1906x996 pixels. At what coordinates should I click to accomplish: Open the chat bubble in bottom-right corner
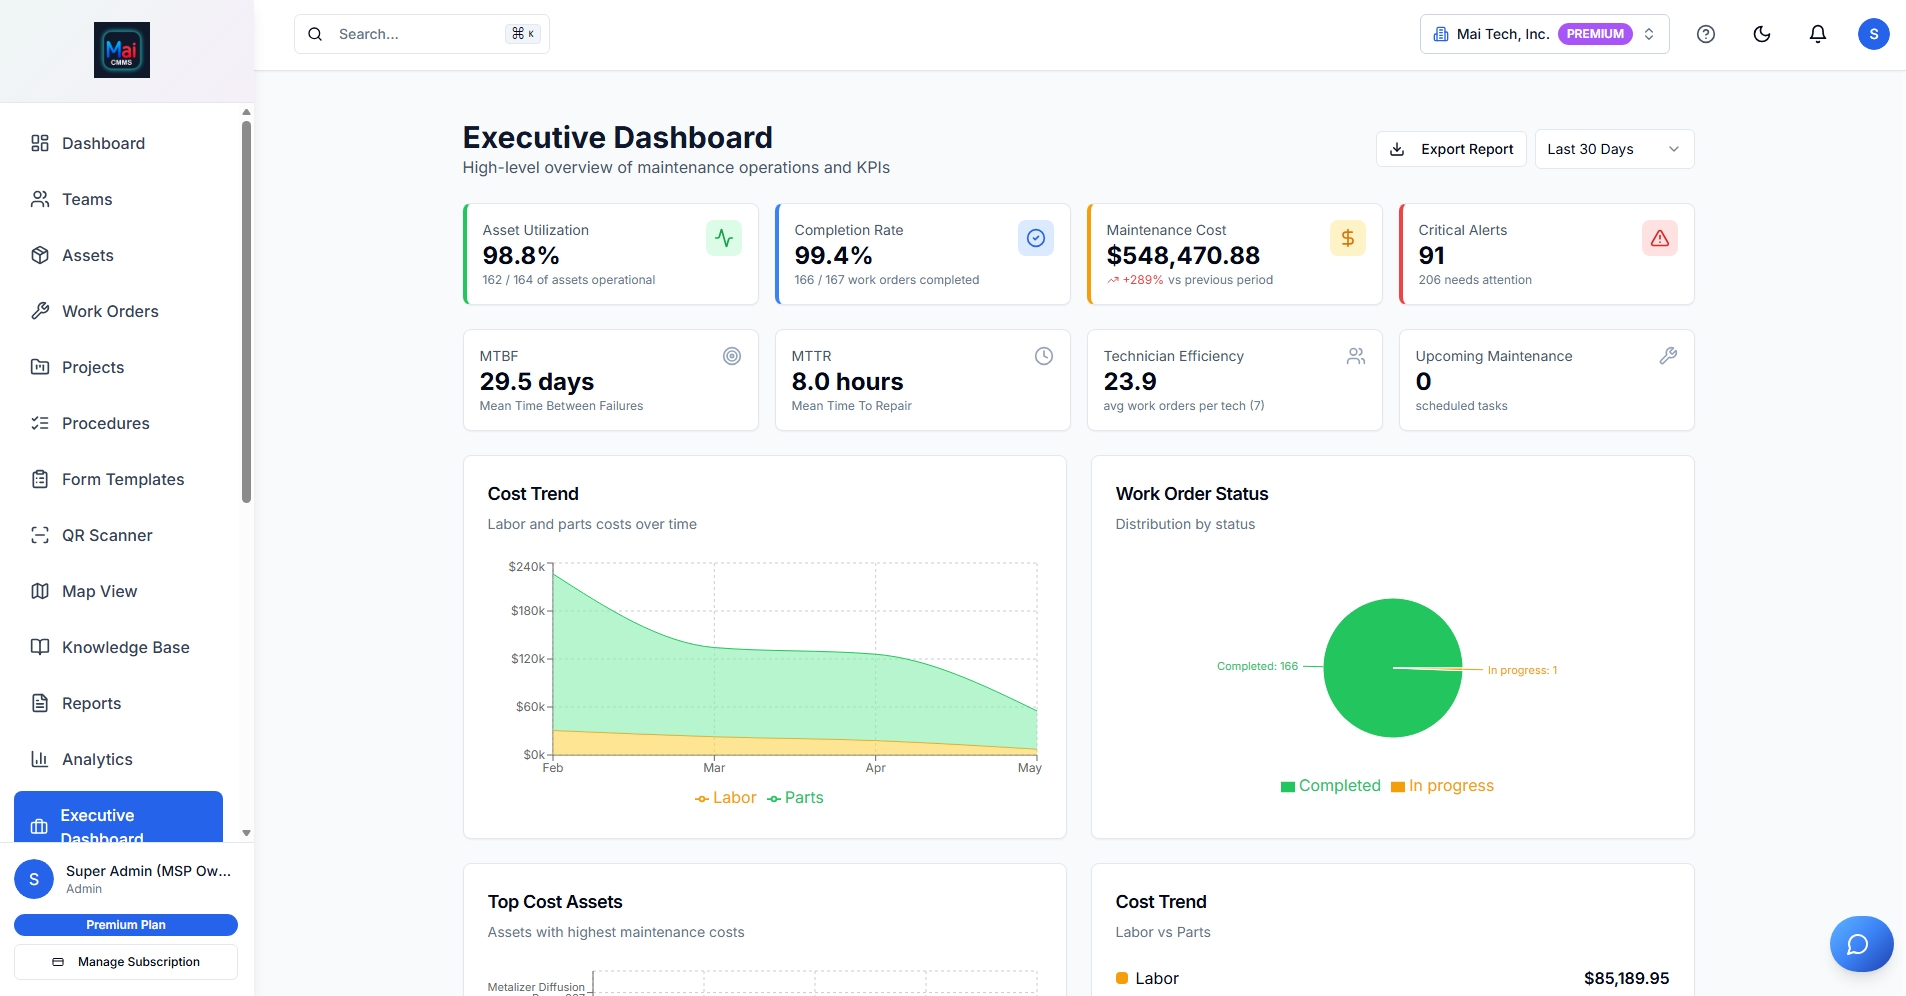click(x=1861, y=943)
